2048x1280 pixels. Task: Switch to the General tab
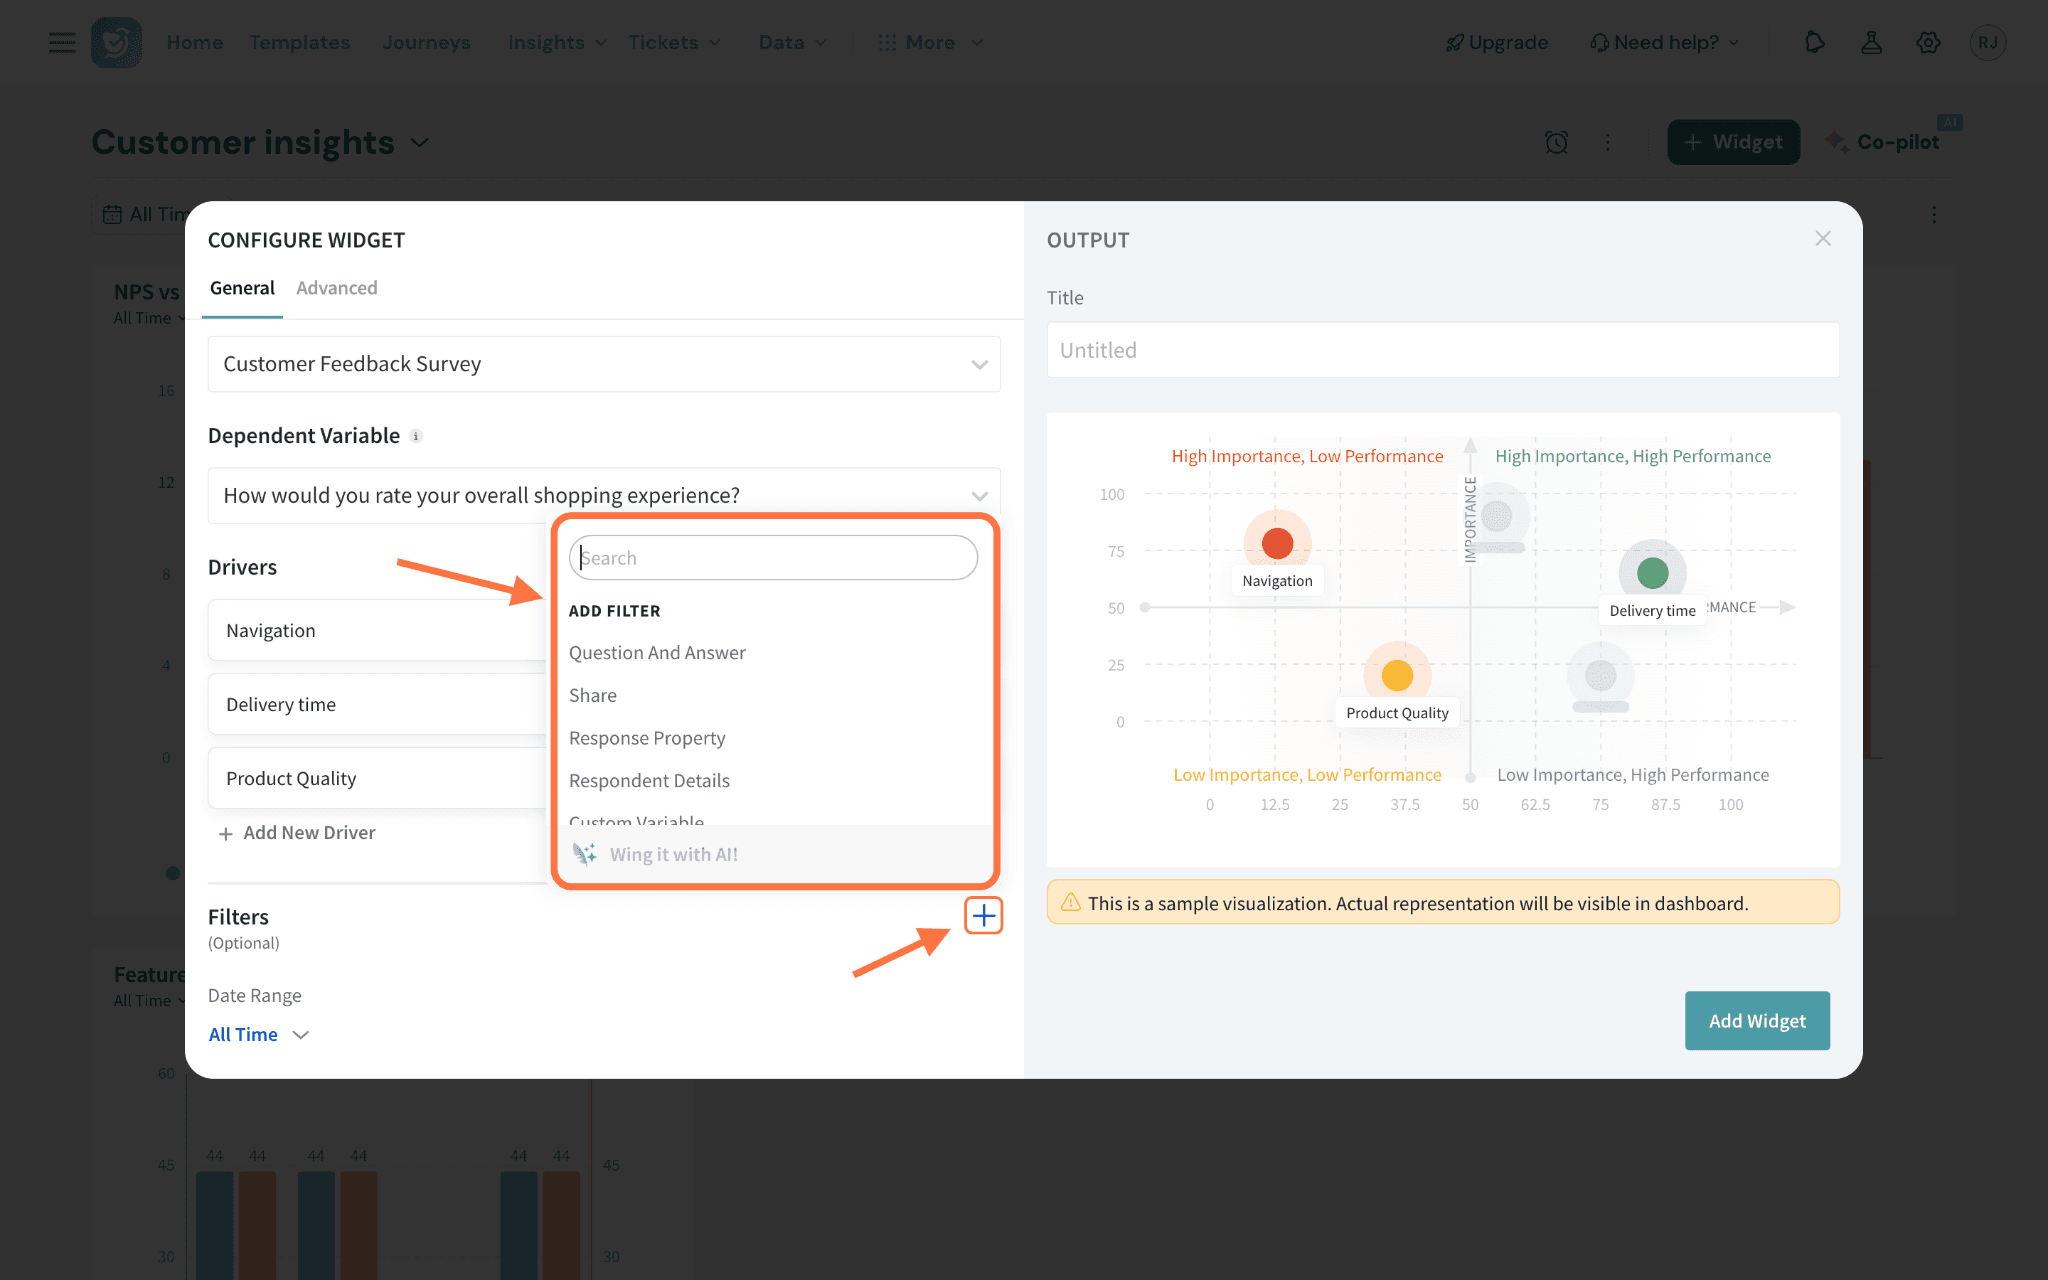point(242,288)
